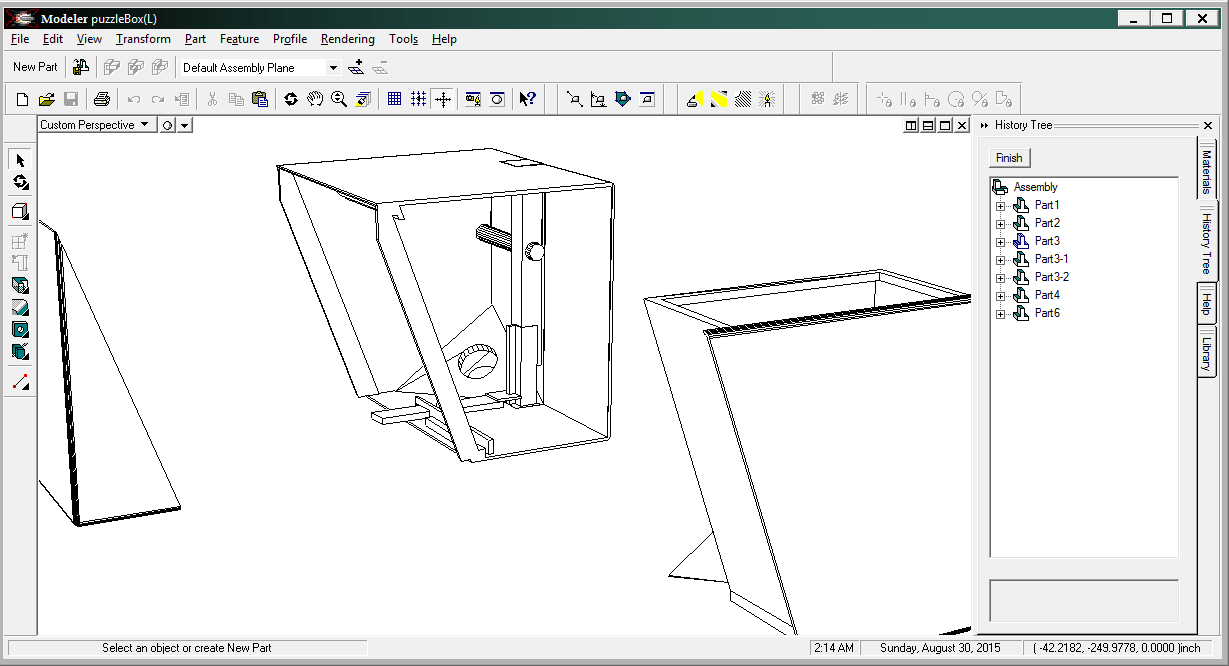Choose the selection arrow tool in left toolbar
1229x666 pixels.
pos(20,160)
